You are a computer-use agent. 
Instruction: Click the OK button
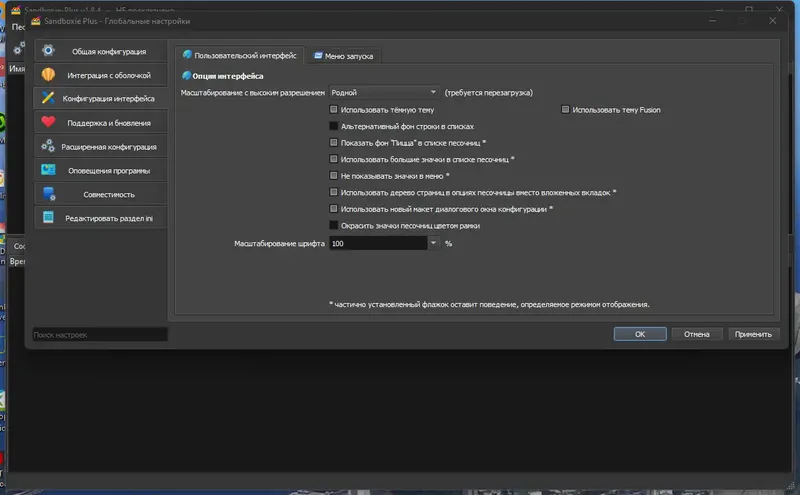point(640,334)
